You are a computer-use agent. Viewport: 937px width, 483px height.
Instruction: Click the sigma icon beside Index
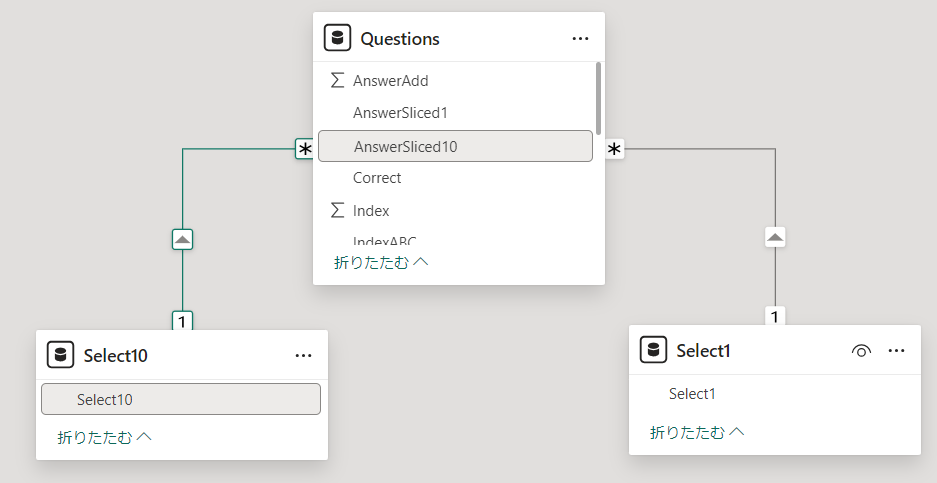(337, 211)
